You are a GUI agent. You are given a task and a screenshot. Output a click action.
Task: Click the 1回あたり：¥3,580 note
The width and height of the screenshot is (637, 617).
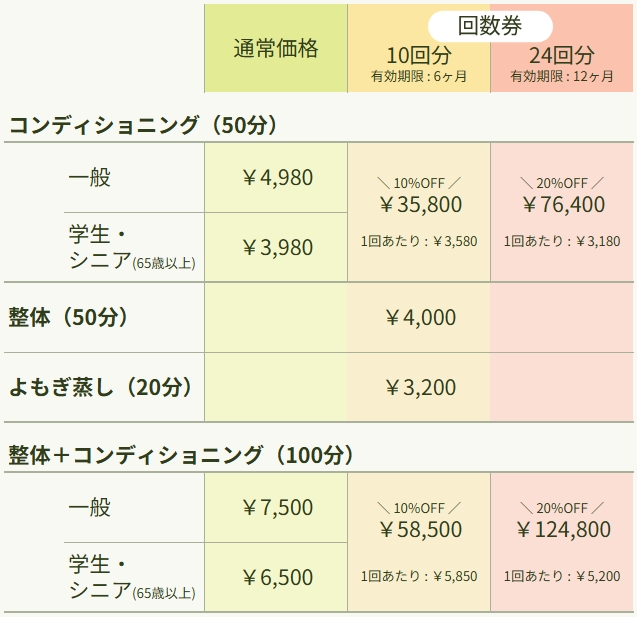[x=419, y=241]
